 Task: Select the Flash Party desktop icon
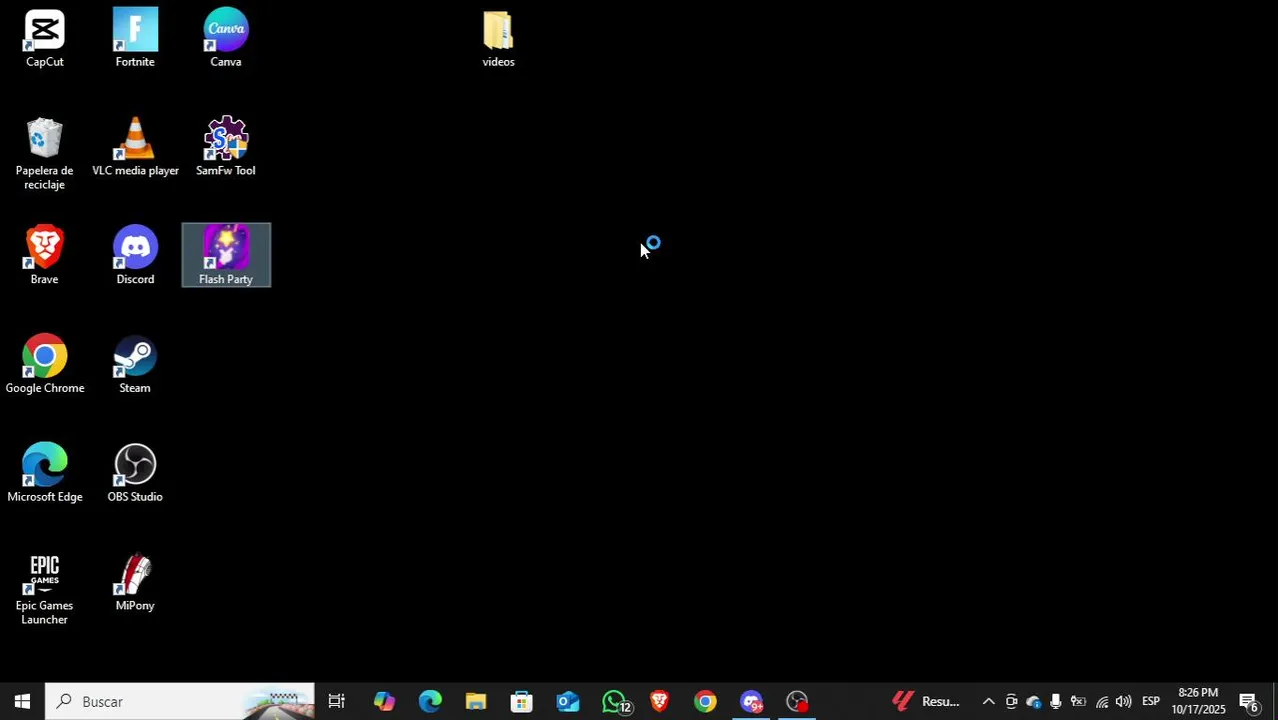[226, 256]
